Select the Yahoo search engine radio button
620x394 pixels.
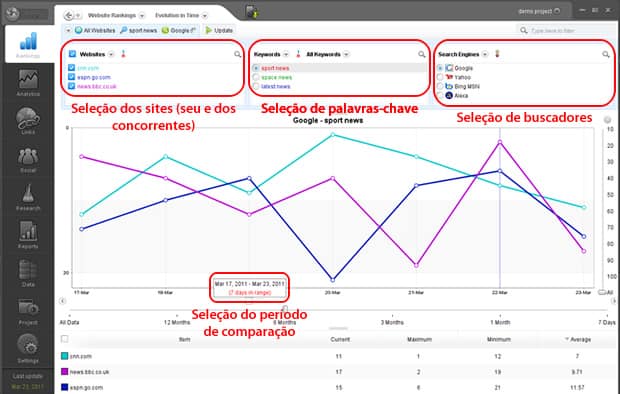[440, 77]
